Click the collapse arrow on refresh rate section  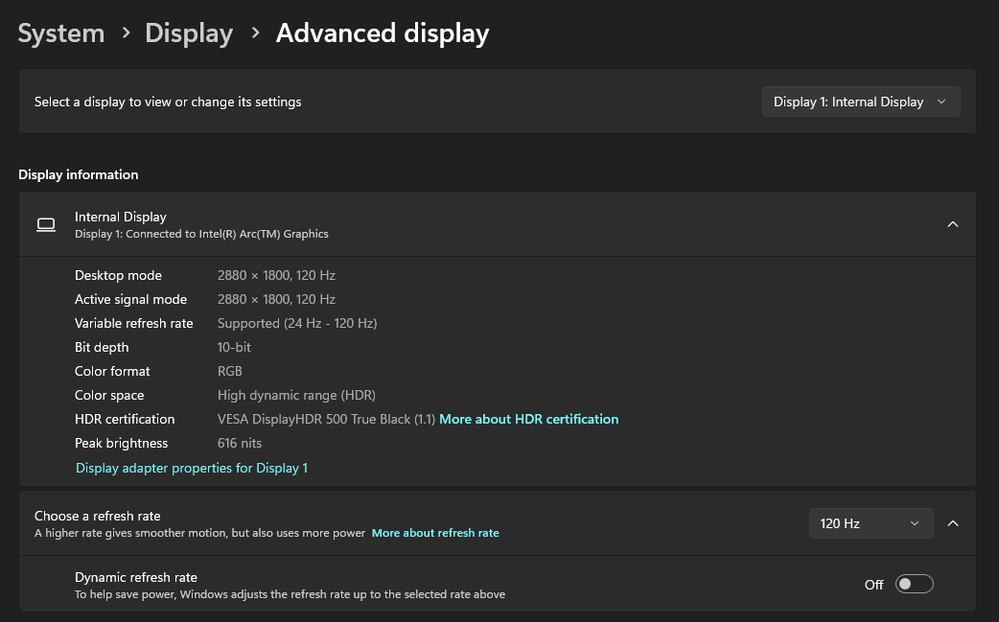click(952, 523)
